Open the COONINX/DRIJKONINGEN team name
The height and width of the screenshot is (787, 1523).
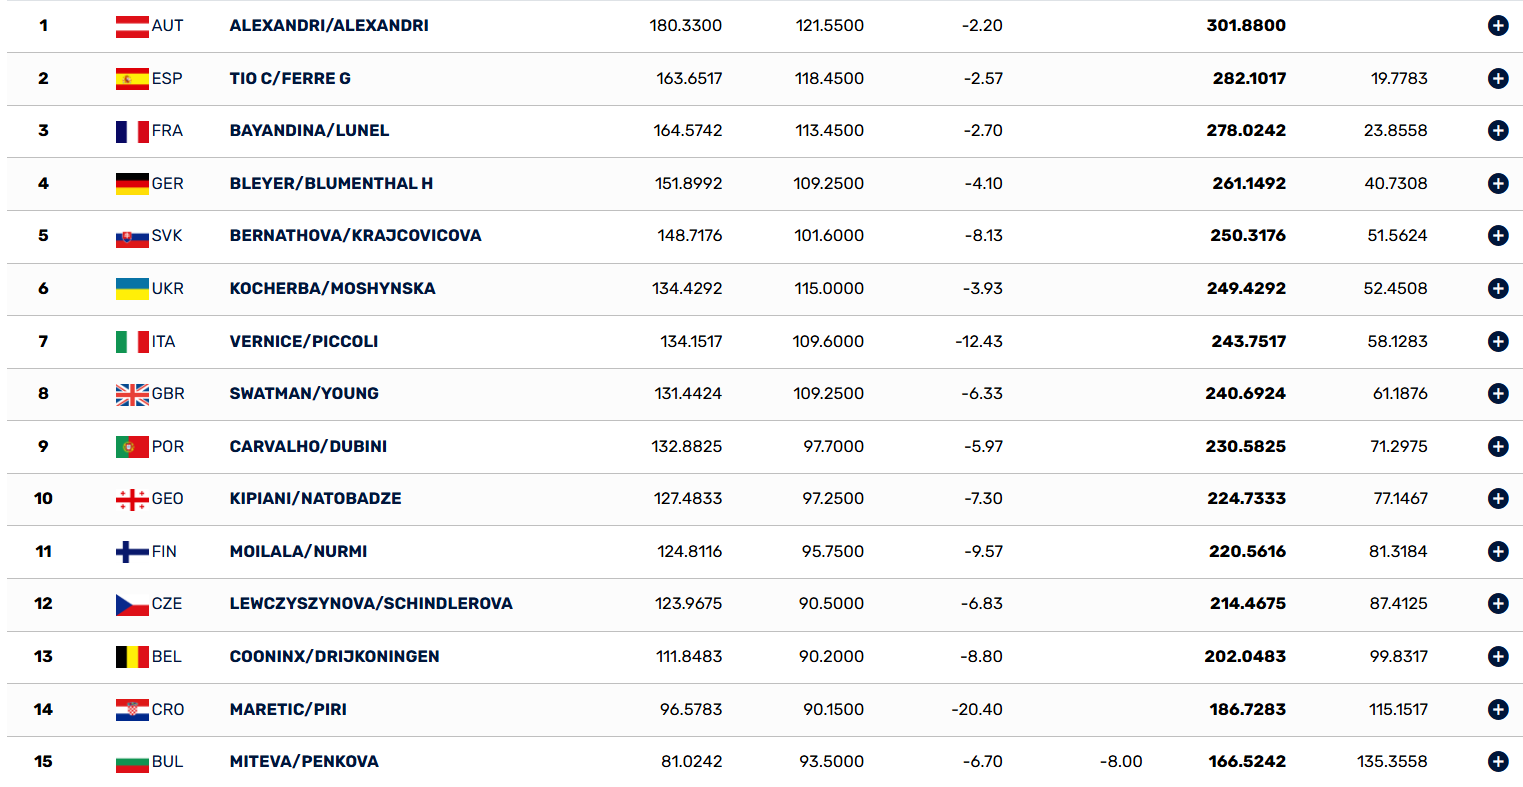pos(334,657)
